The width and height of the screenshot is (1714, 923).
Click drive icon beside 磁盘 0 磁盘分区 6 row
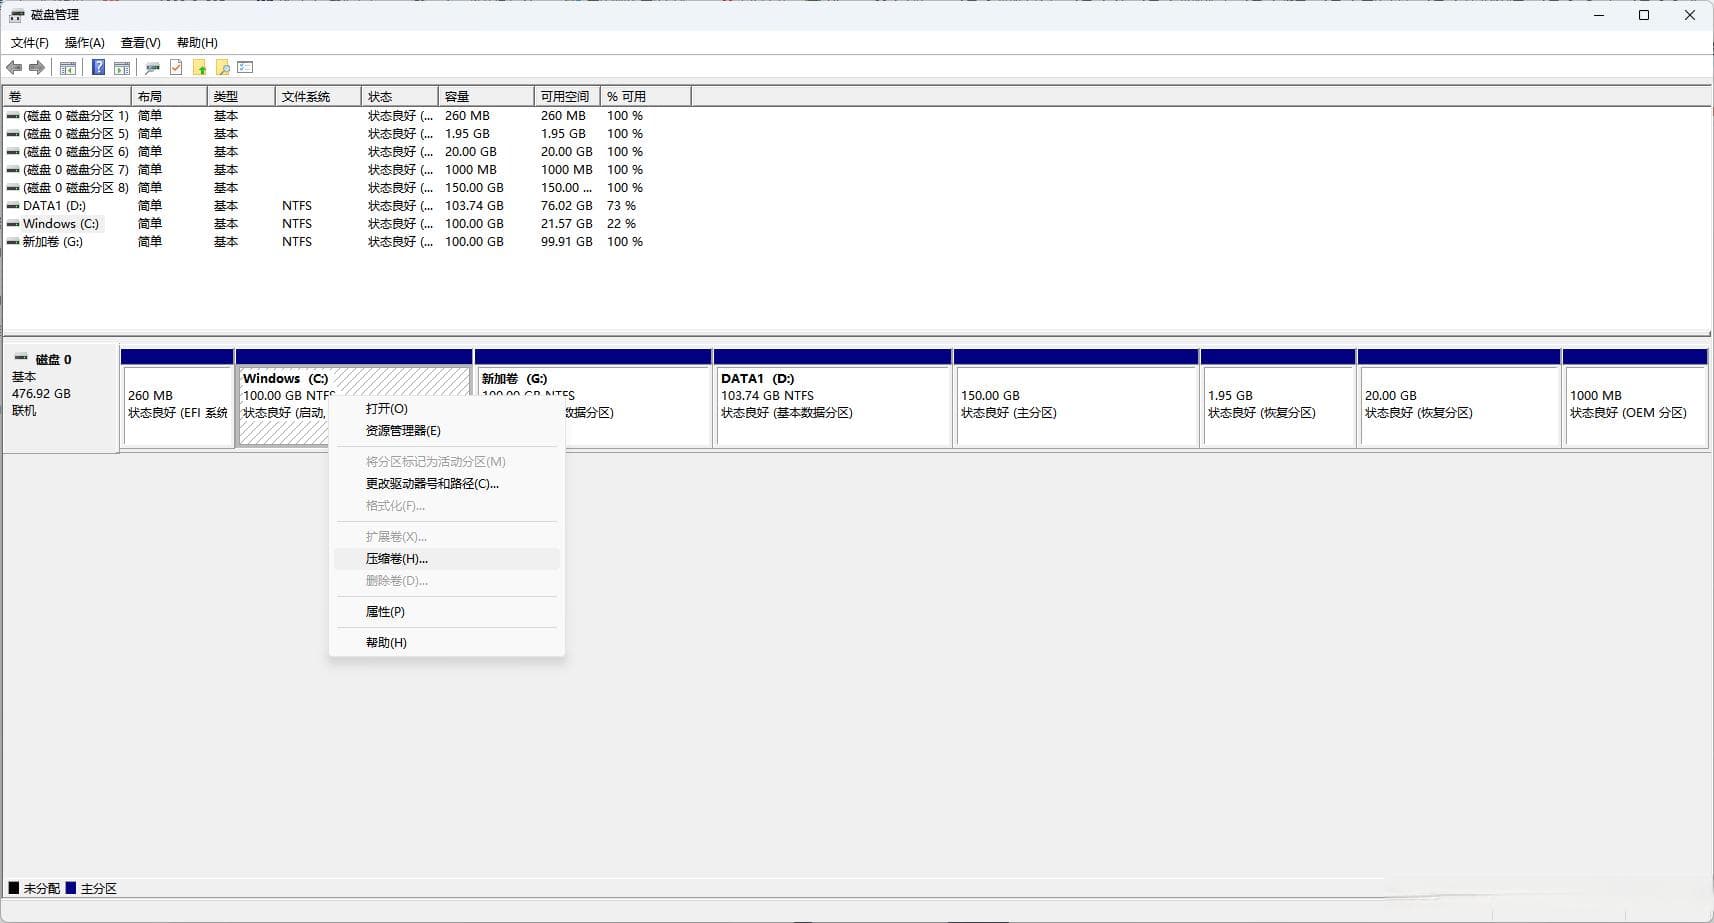coord(13,152)
